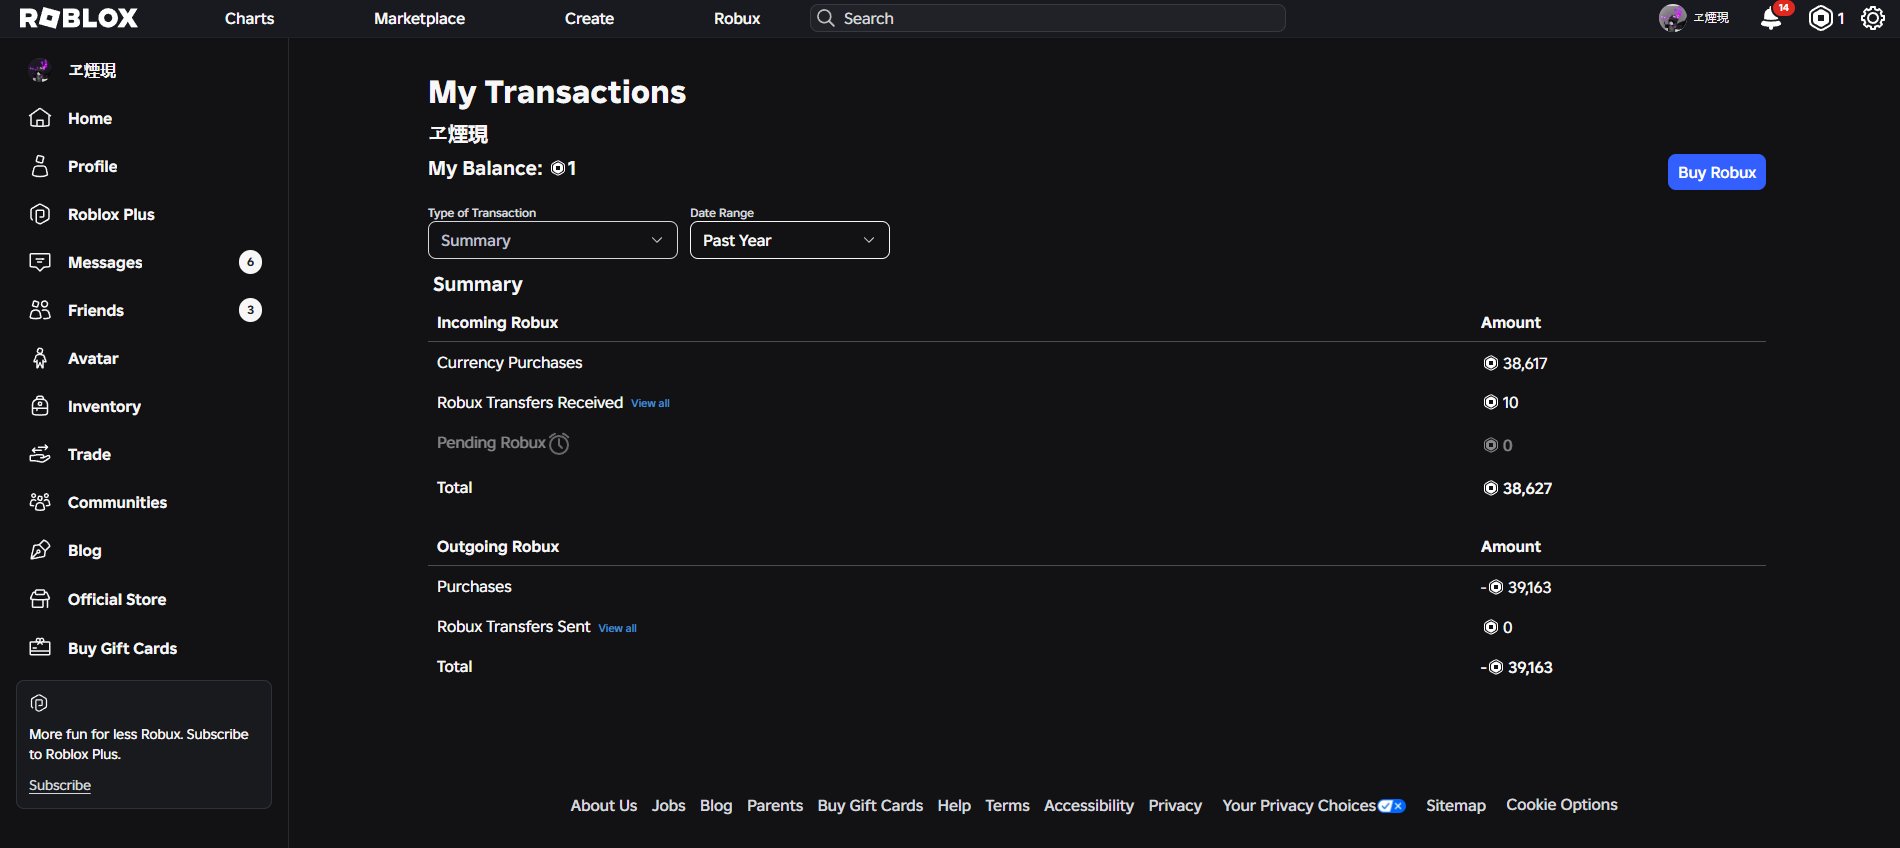Select Robux in the top navigation
The height and width of the screenshot is (848, 1900).
(737, 18)
